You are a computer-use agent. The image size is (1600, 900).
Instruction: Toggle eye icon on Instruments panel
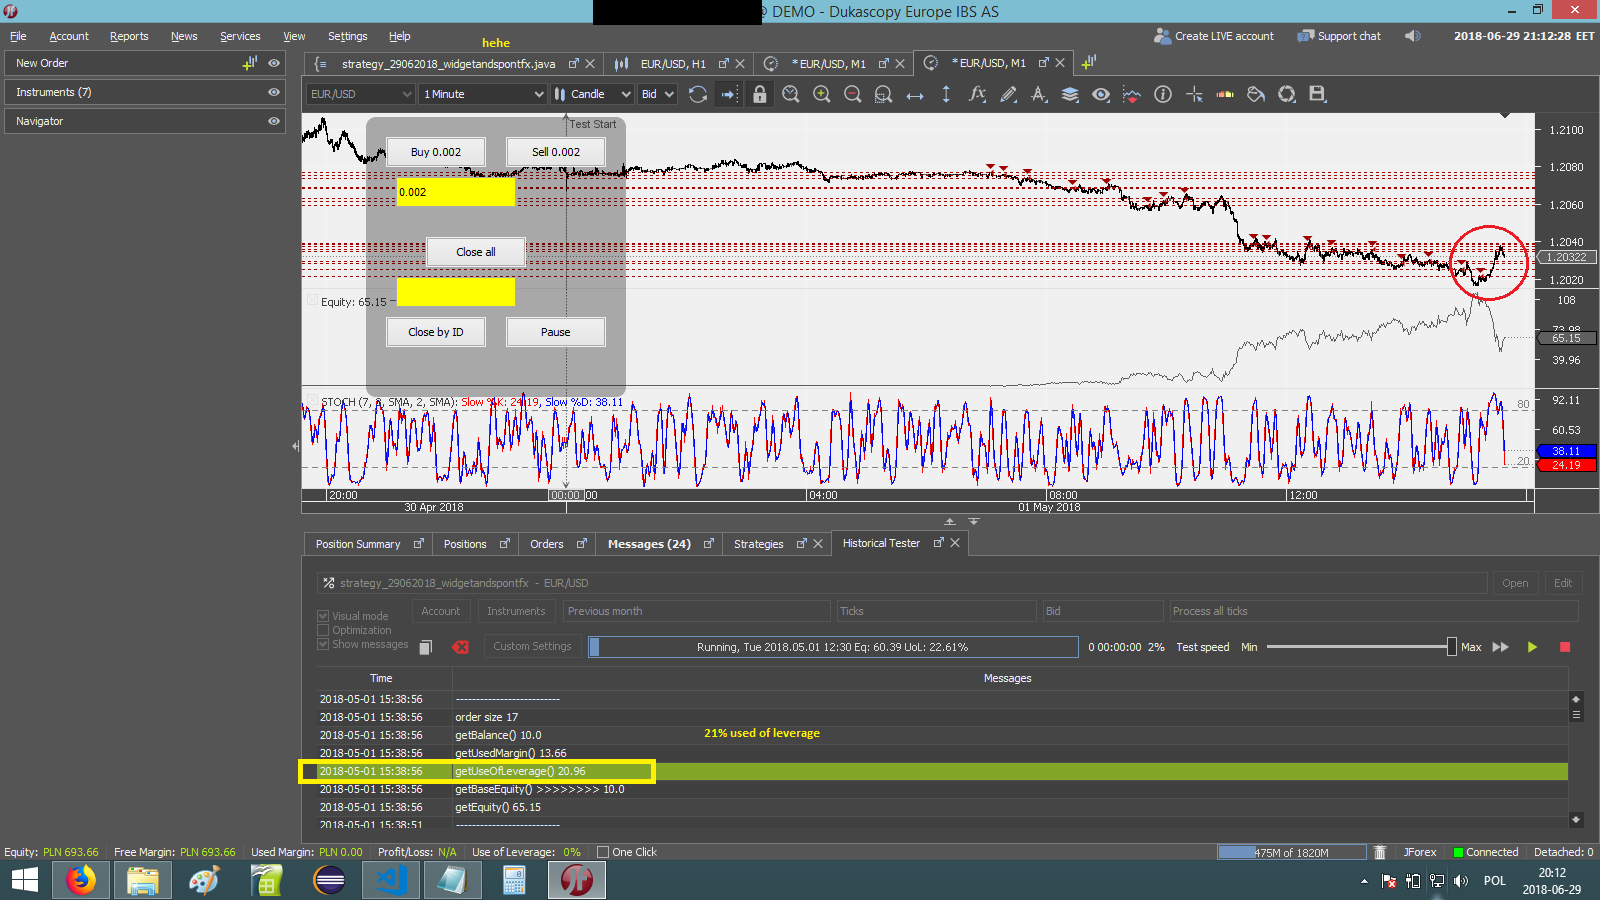(x=274, y=92)
